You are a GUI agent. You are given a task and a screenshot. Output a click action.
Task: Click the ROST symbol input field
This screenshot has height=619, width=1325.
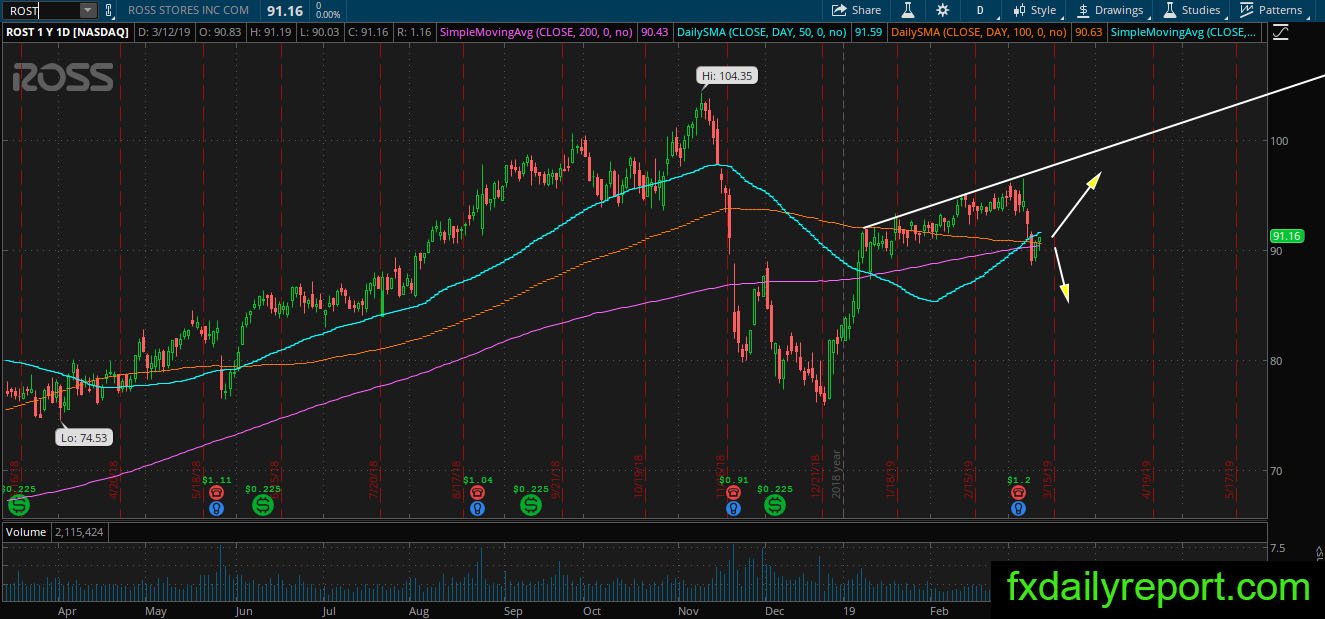pyautogui.click(x=42, y=10)
